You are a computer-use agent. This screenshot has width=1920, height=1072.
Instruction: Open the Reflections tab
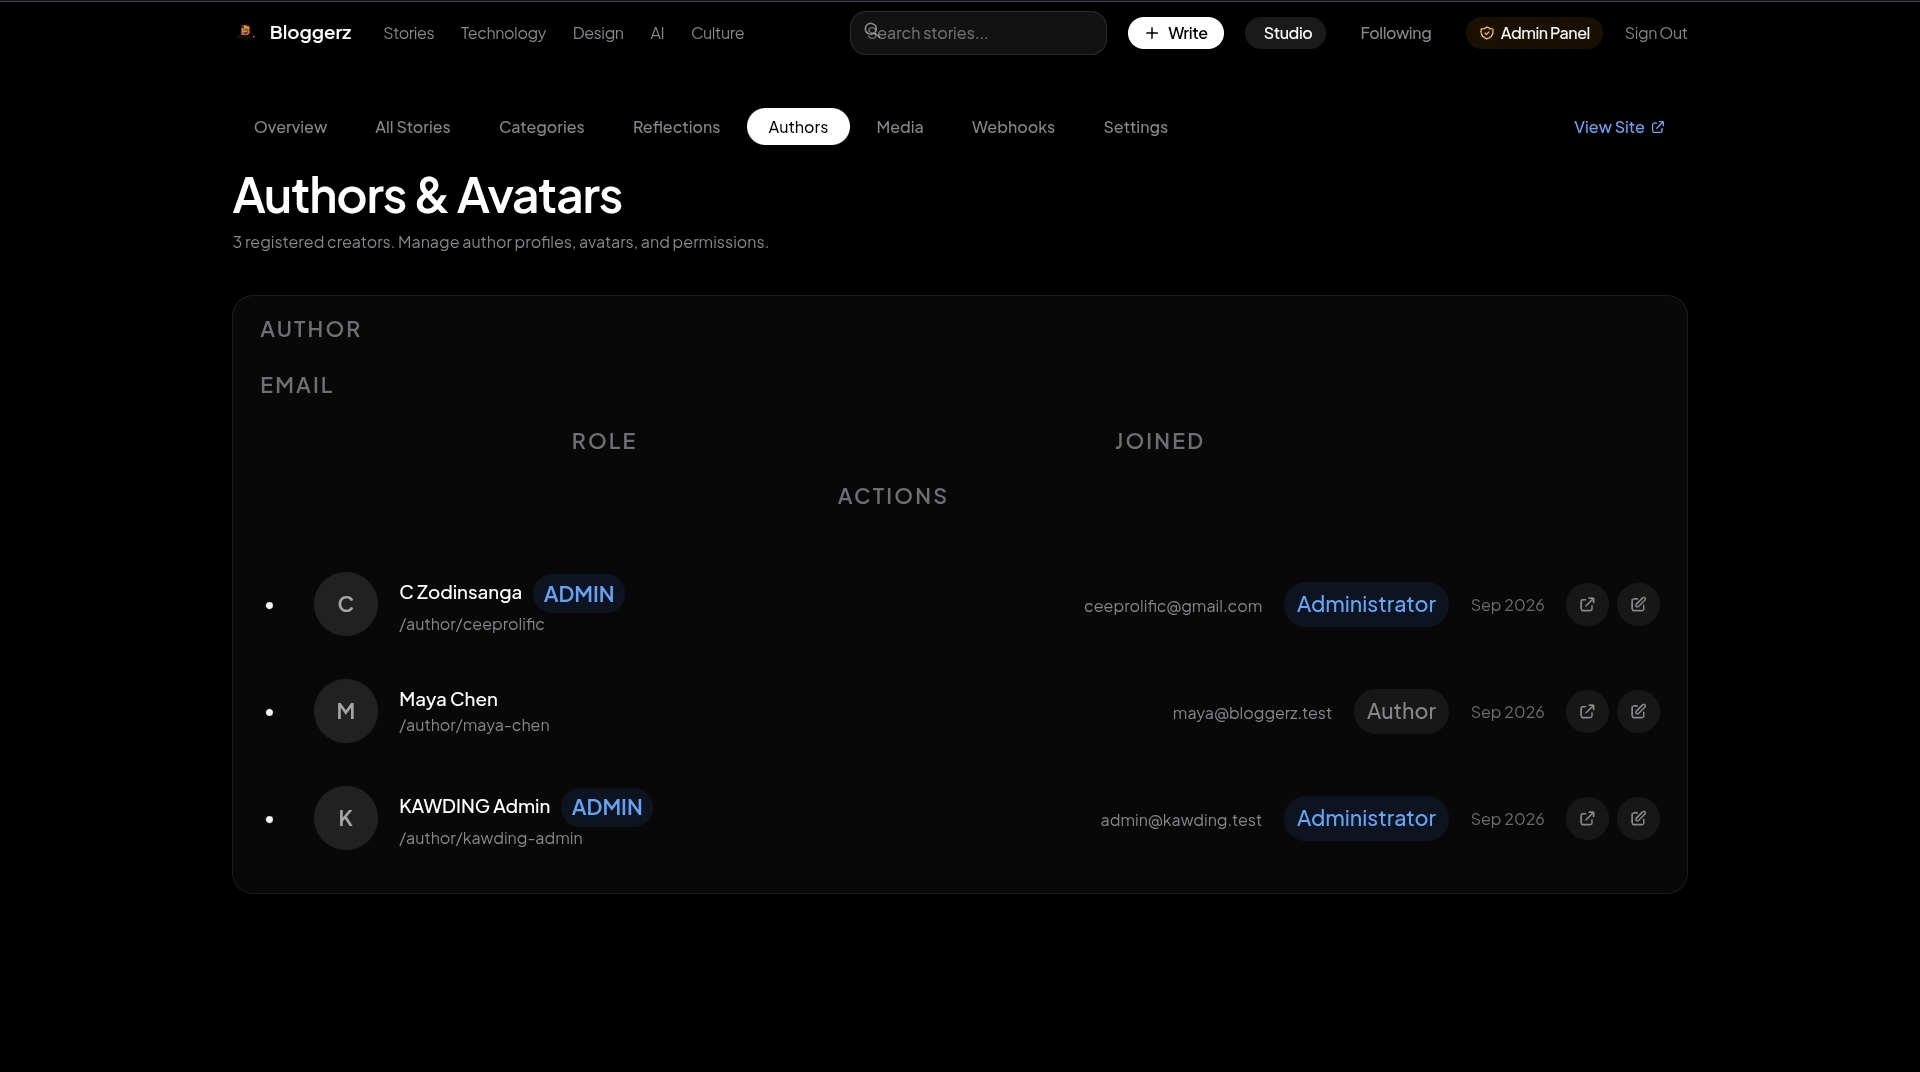coord(676,127)
